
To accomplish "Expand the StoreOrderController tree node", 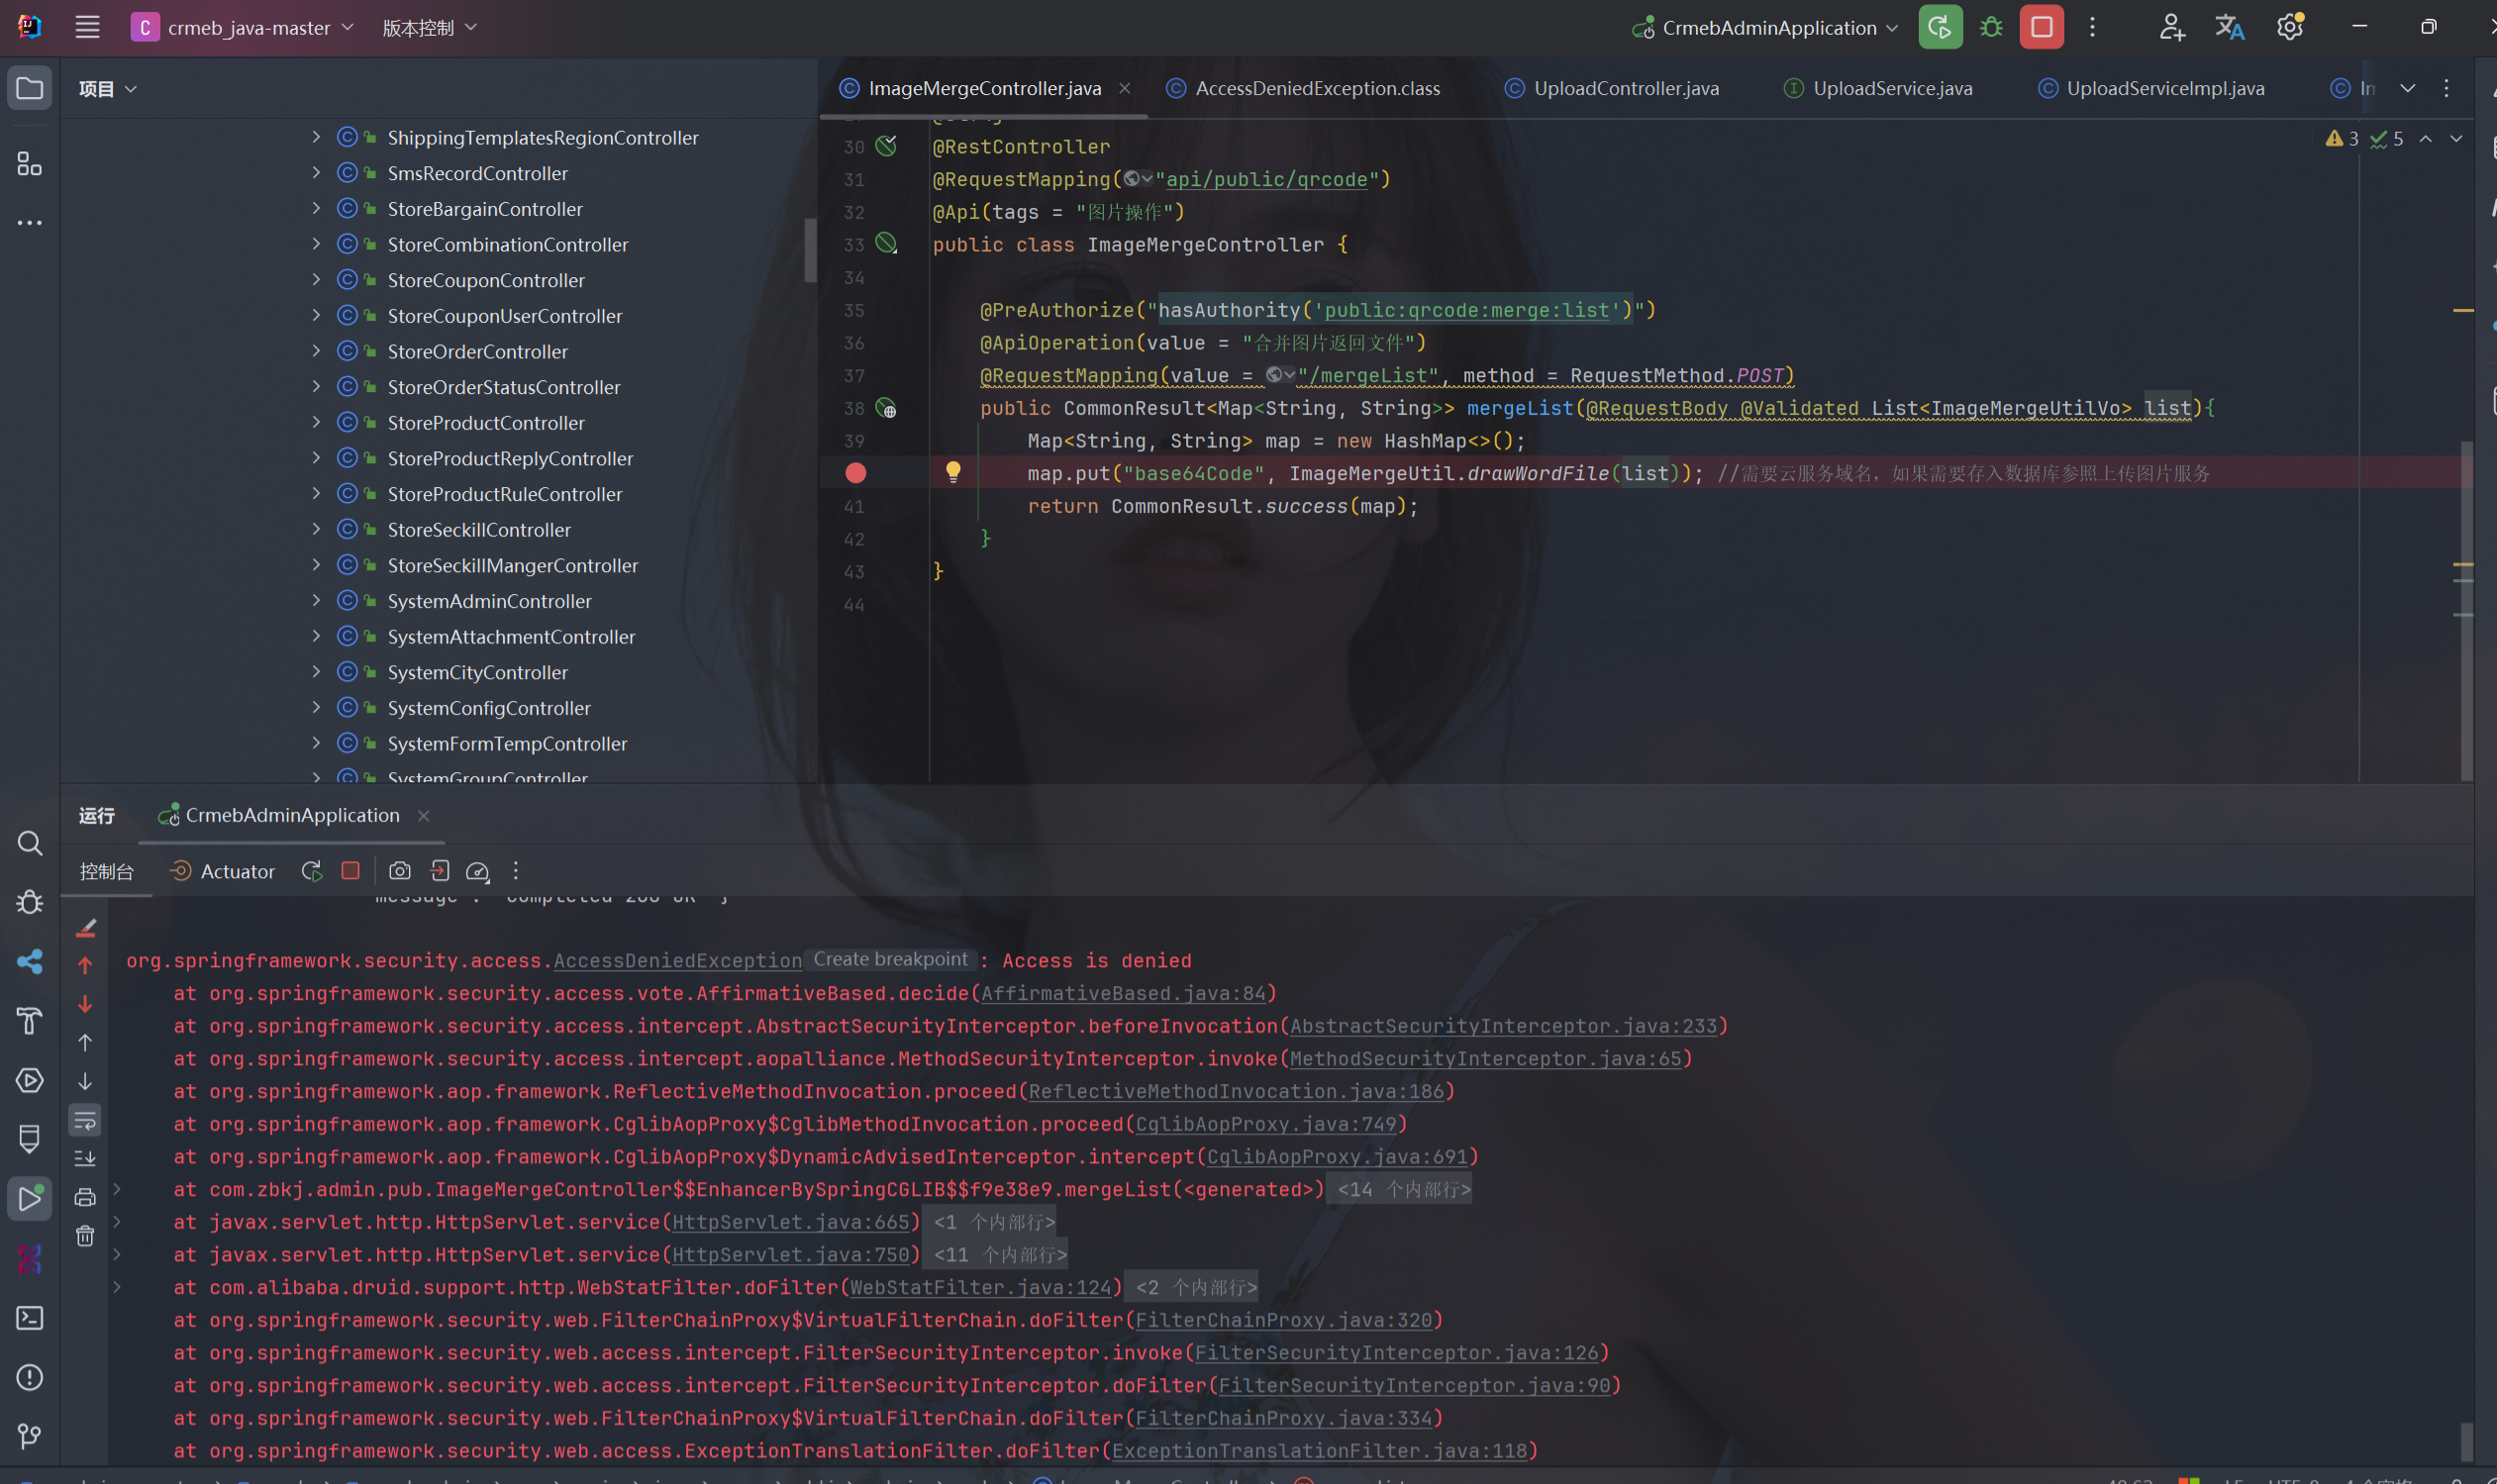I will pyautogui.click(x=316, y=351).
